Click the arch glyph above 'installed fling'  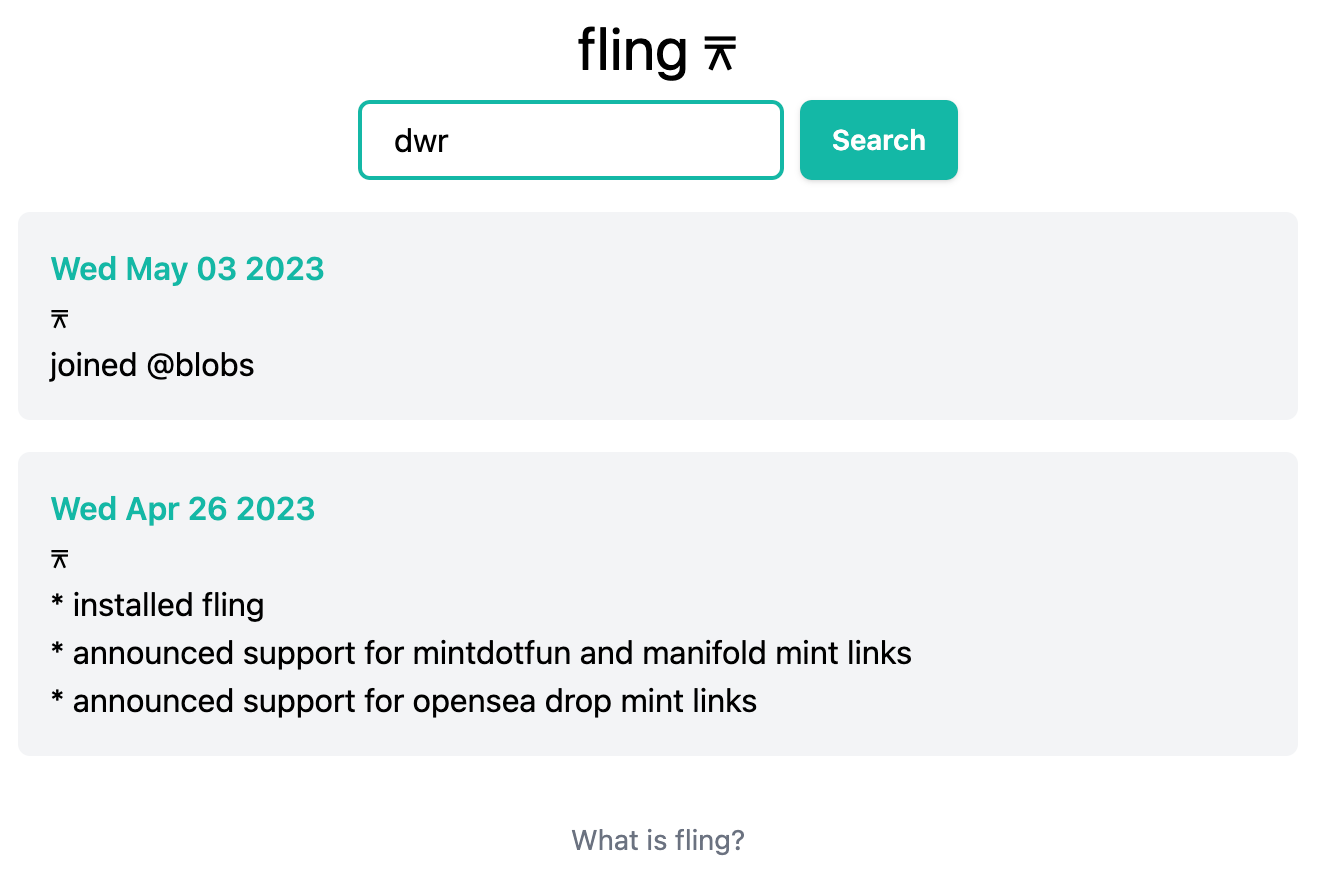click(x=60, y=557)
